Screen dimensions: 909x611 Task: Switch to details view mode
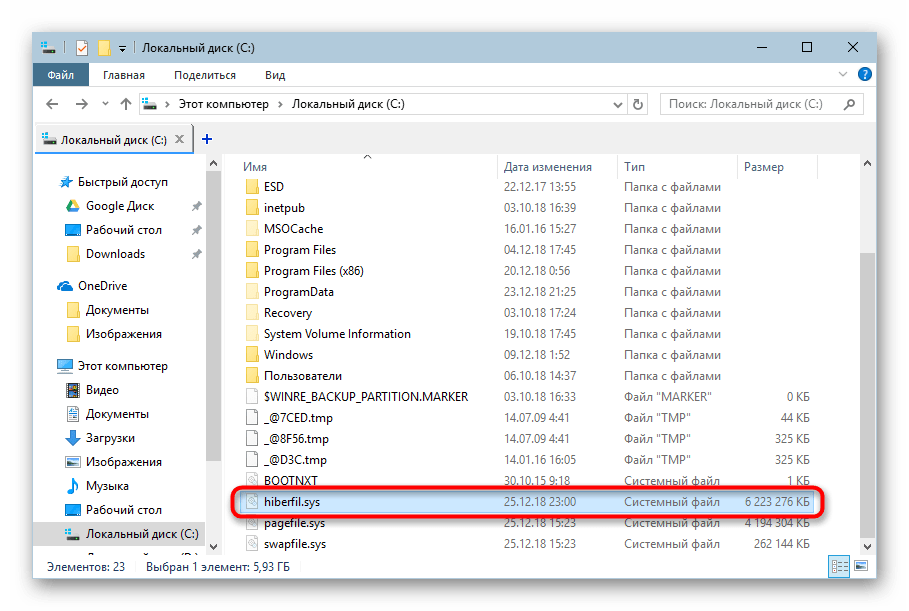point(837,567)
